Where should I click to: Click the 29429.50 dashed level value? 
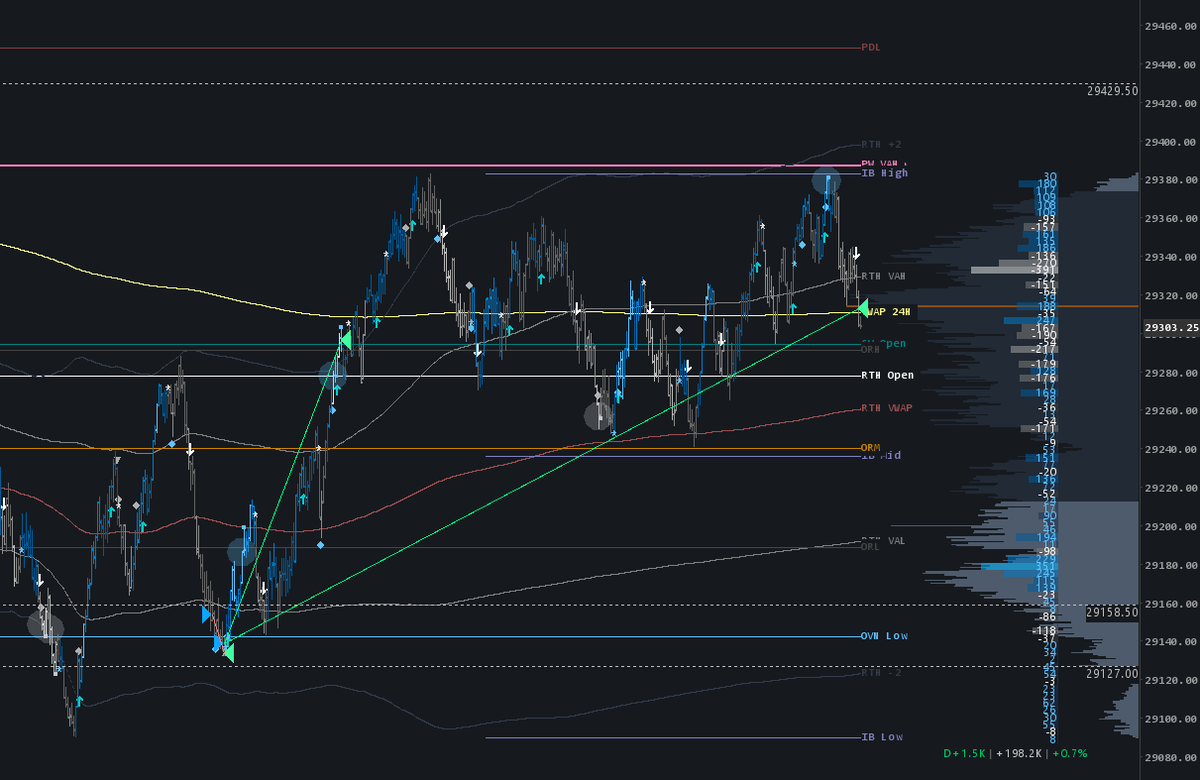(x=1113, y=90)
